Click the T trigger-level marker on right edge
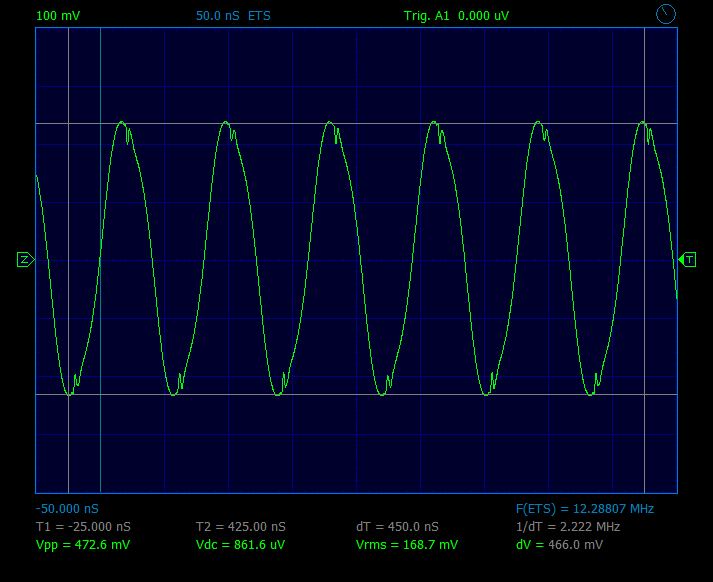The width and height of the screenshot is (713, 582). 687,260
